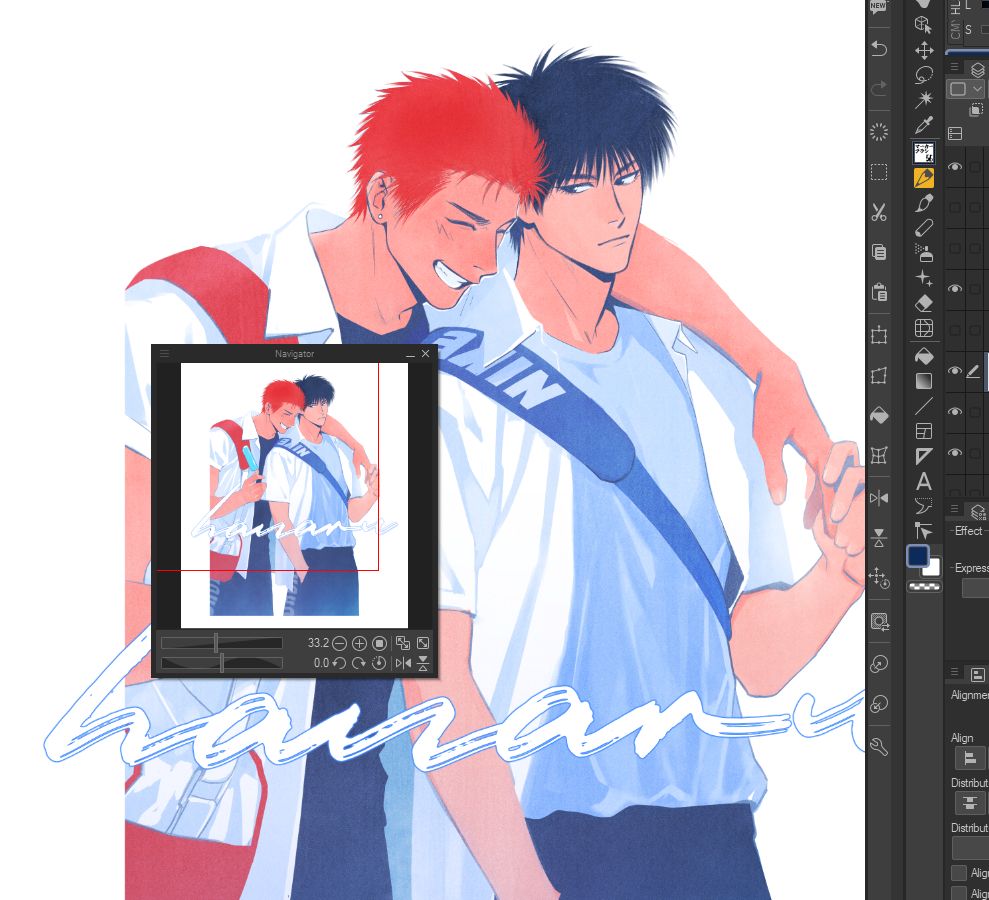Screen dimensions: 989x900
Task: Click the Undo arrow in the command bar
Action: click(879, 49)
